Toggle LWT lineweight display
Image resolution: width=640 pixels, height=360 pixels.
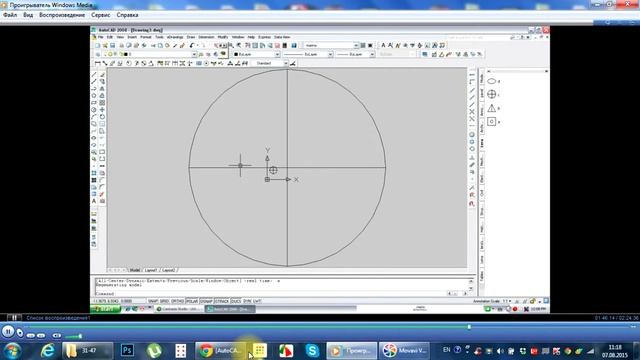point(257,301)
